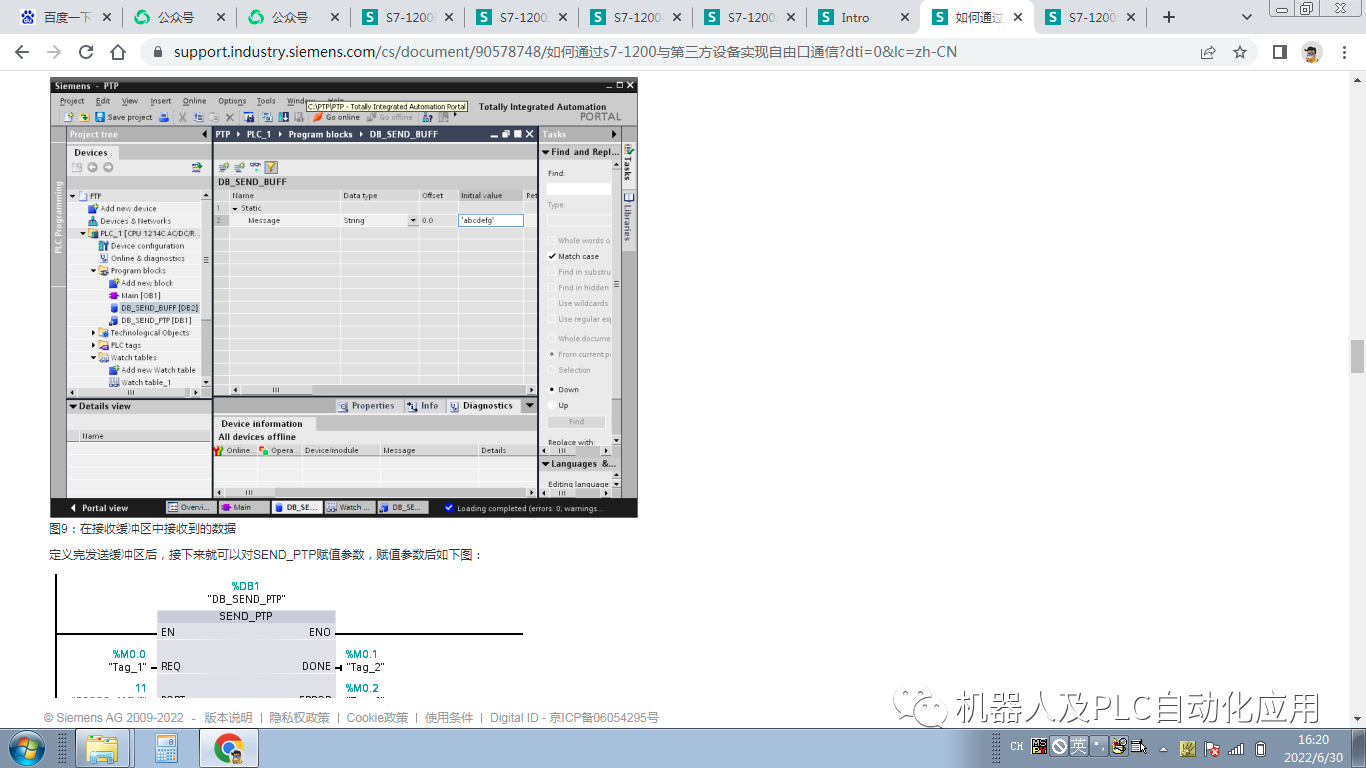
Task: Switch to the Diagnostics tab
Action: [x=482, y=406]
